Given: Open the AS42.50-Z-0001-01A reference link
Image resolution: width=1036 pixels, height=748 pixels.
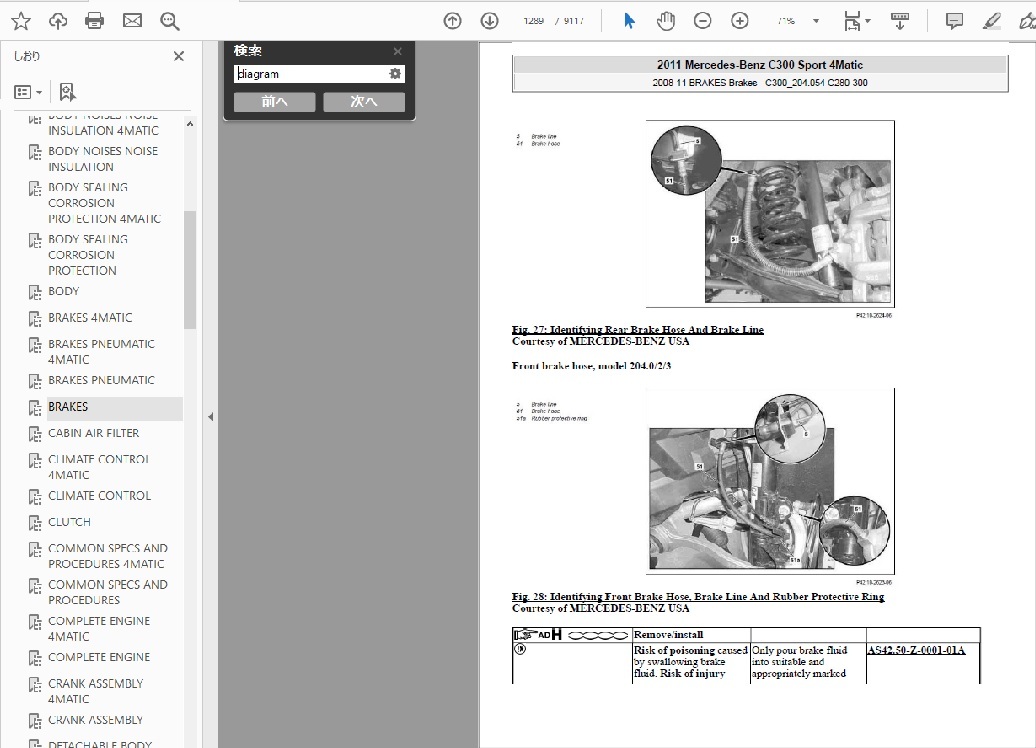Looking at the screenshot, I should [x=916, y=650].
